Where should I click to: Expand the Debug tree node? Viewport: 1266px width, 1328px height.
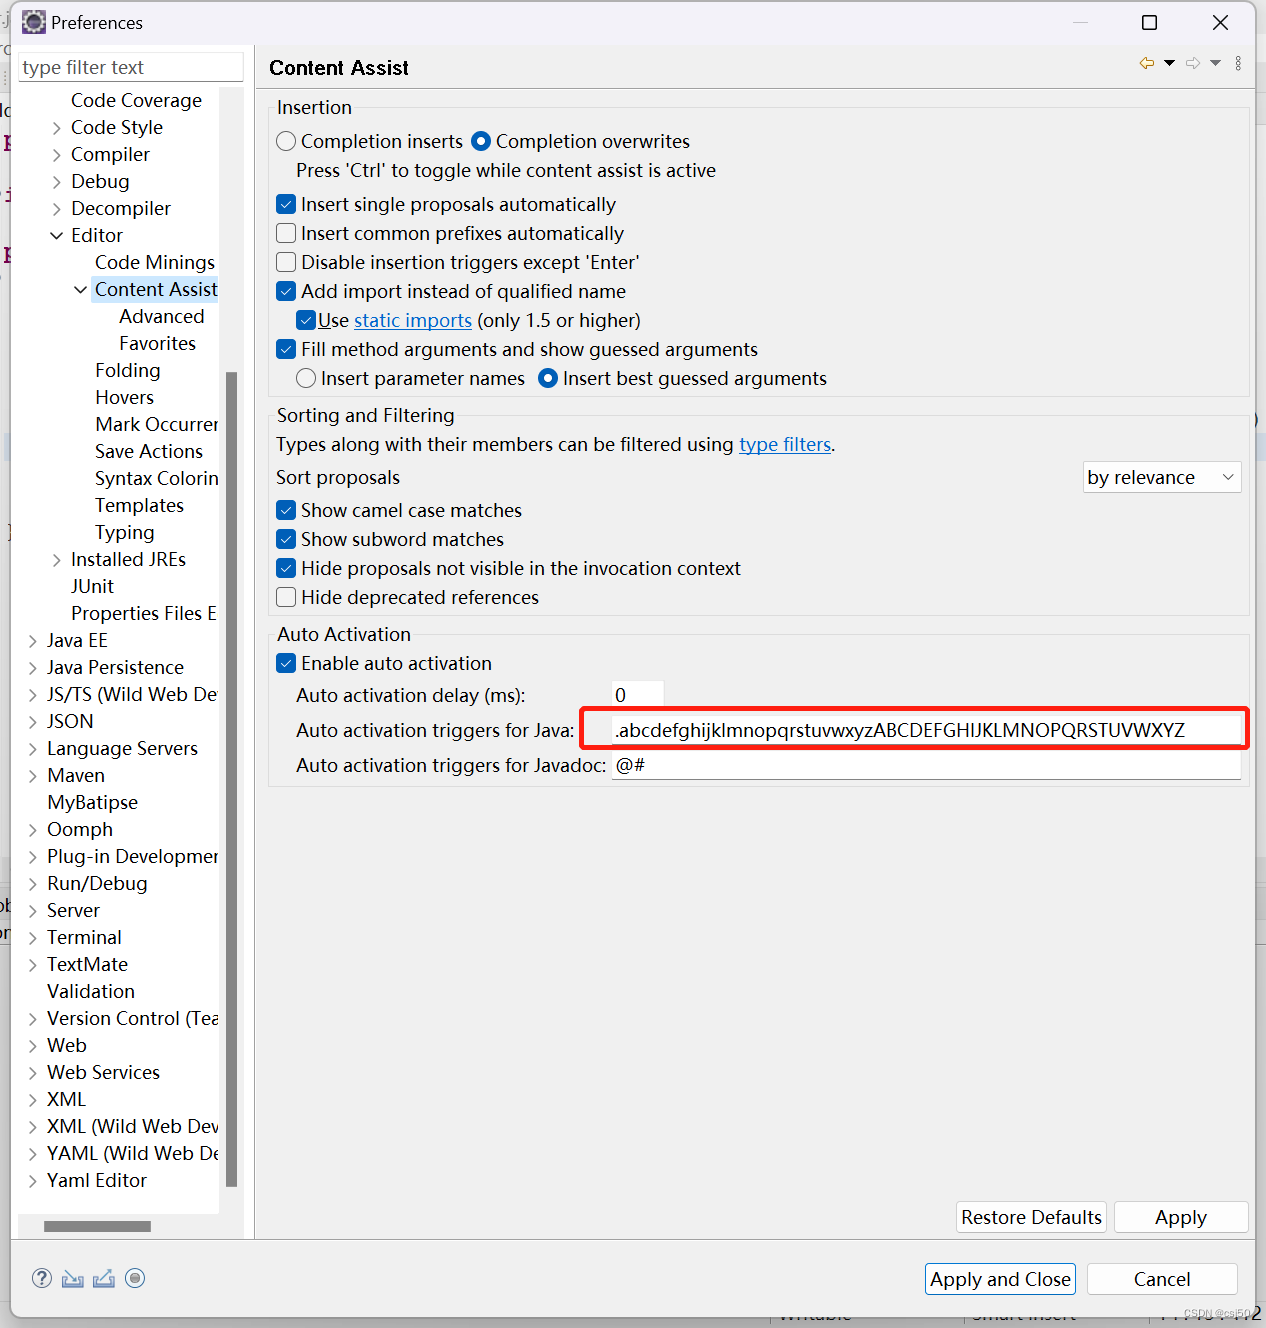(x=57, y=181)
